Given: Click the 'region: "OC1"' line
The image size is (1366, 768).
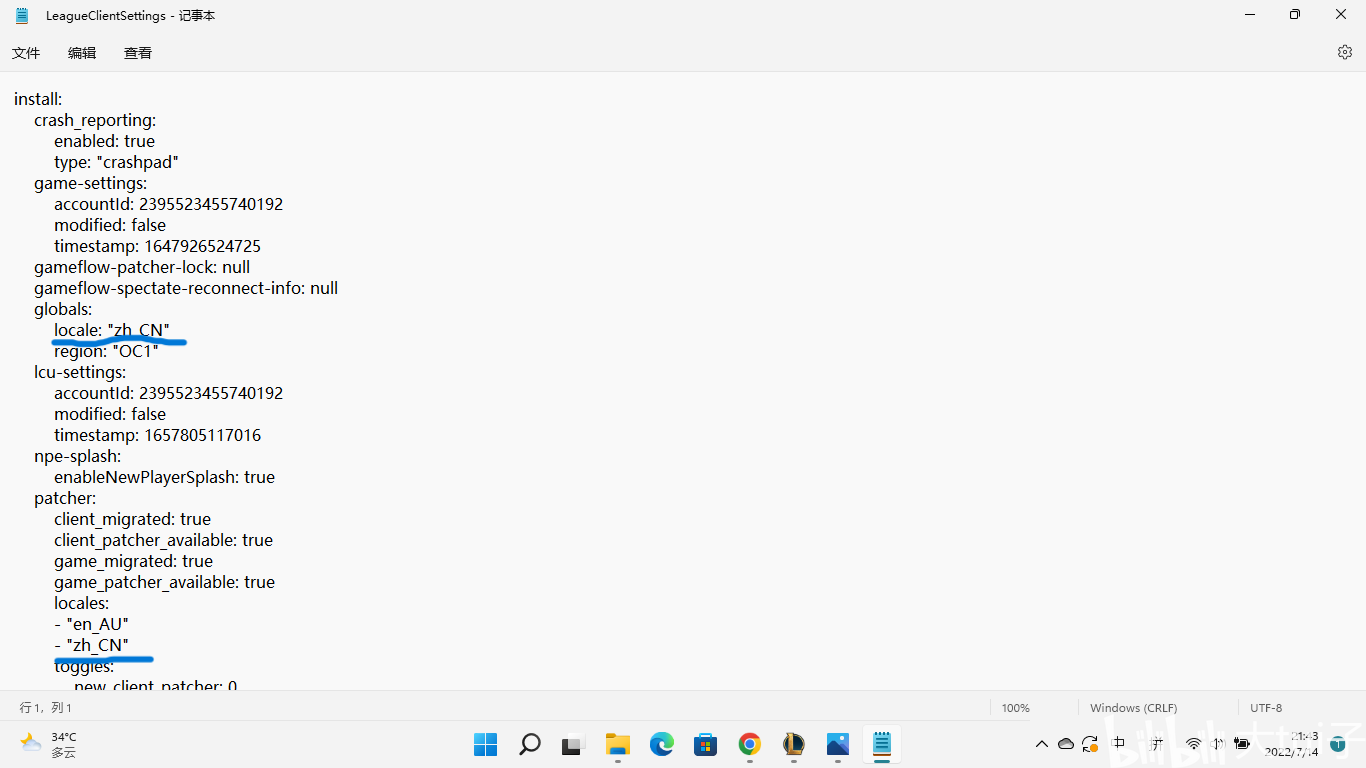Looking at the screenshot, I should pyautogui.click(x=106, y=351).
